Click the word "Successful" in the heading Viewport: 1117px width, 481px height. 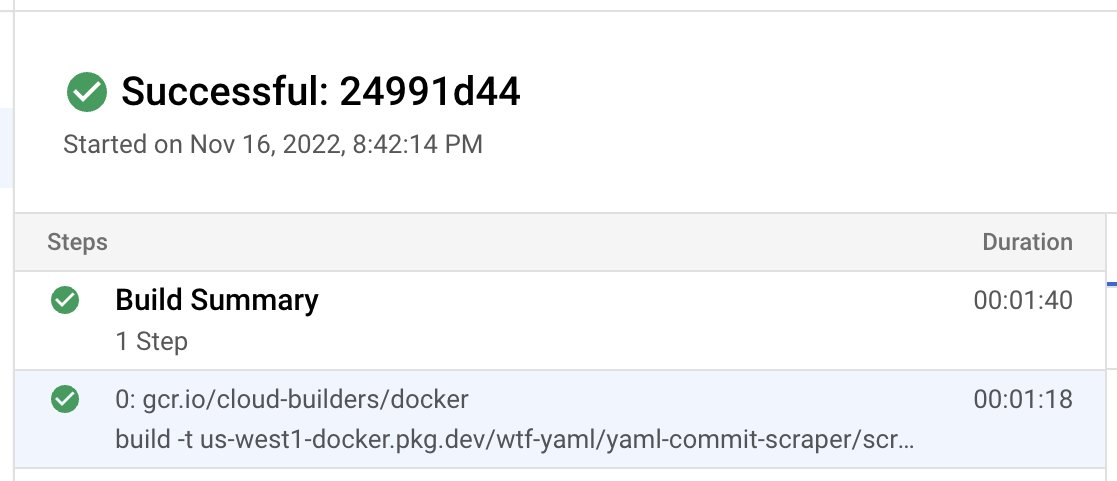224,93
